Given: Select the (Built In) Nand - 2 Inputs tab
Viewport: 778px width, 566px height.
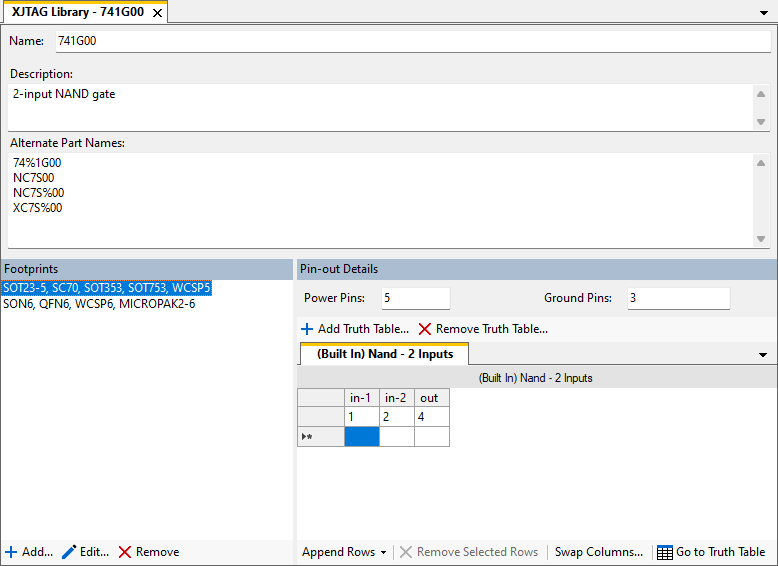Looking at the screenshot, I should (384, 354).
